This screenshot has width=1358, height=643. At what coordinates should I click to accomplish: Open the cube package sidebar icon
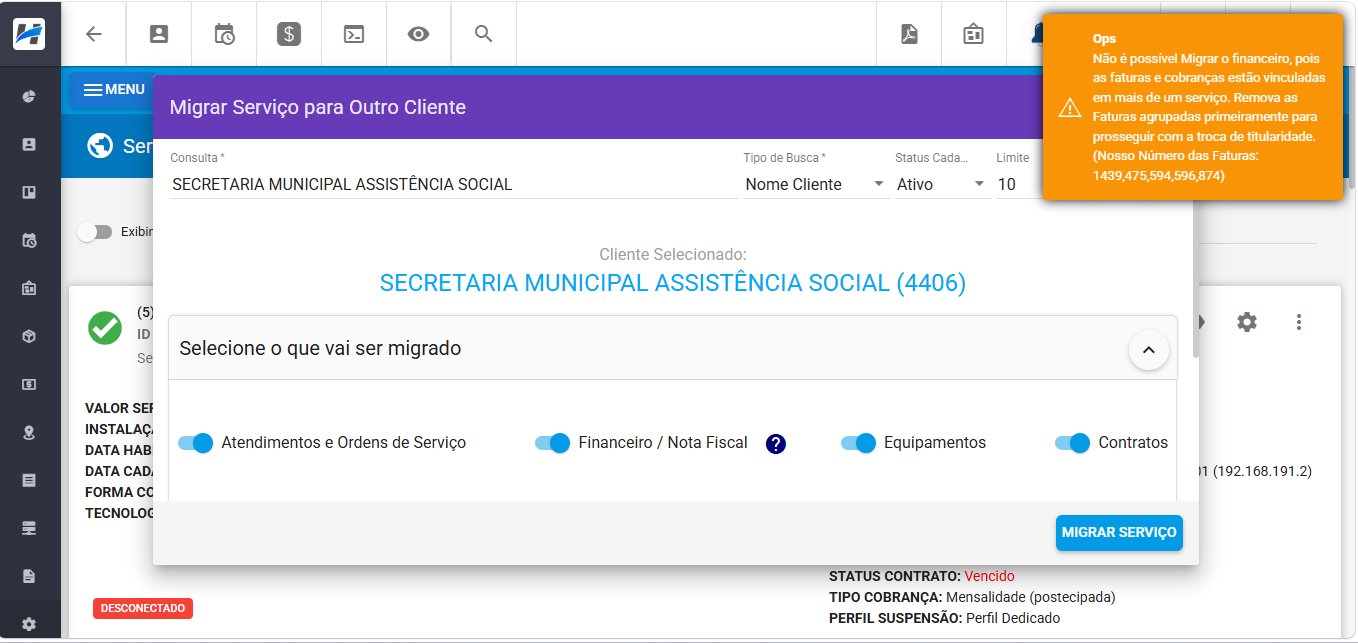coord(29,336)
